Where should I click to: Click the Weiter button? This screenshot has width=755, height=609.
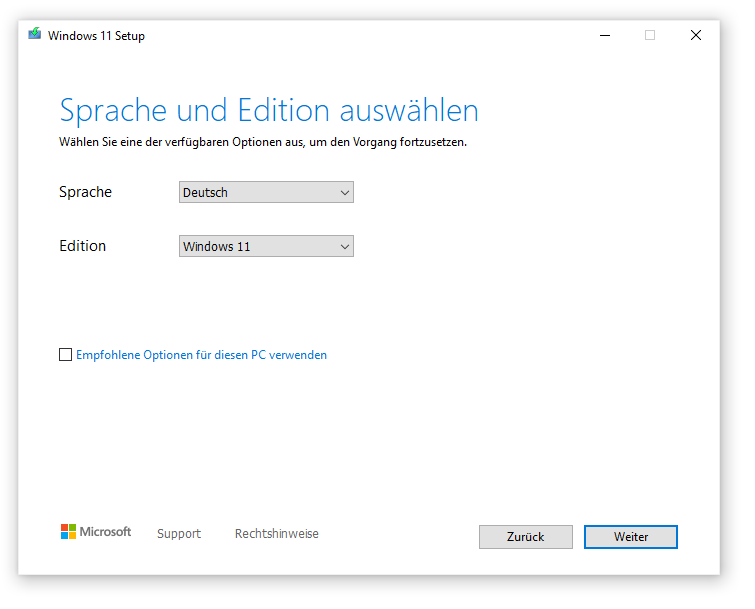[631, 537]
